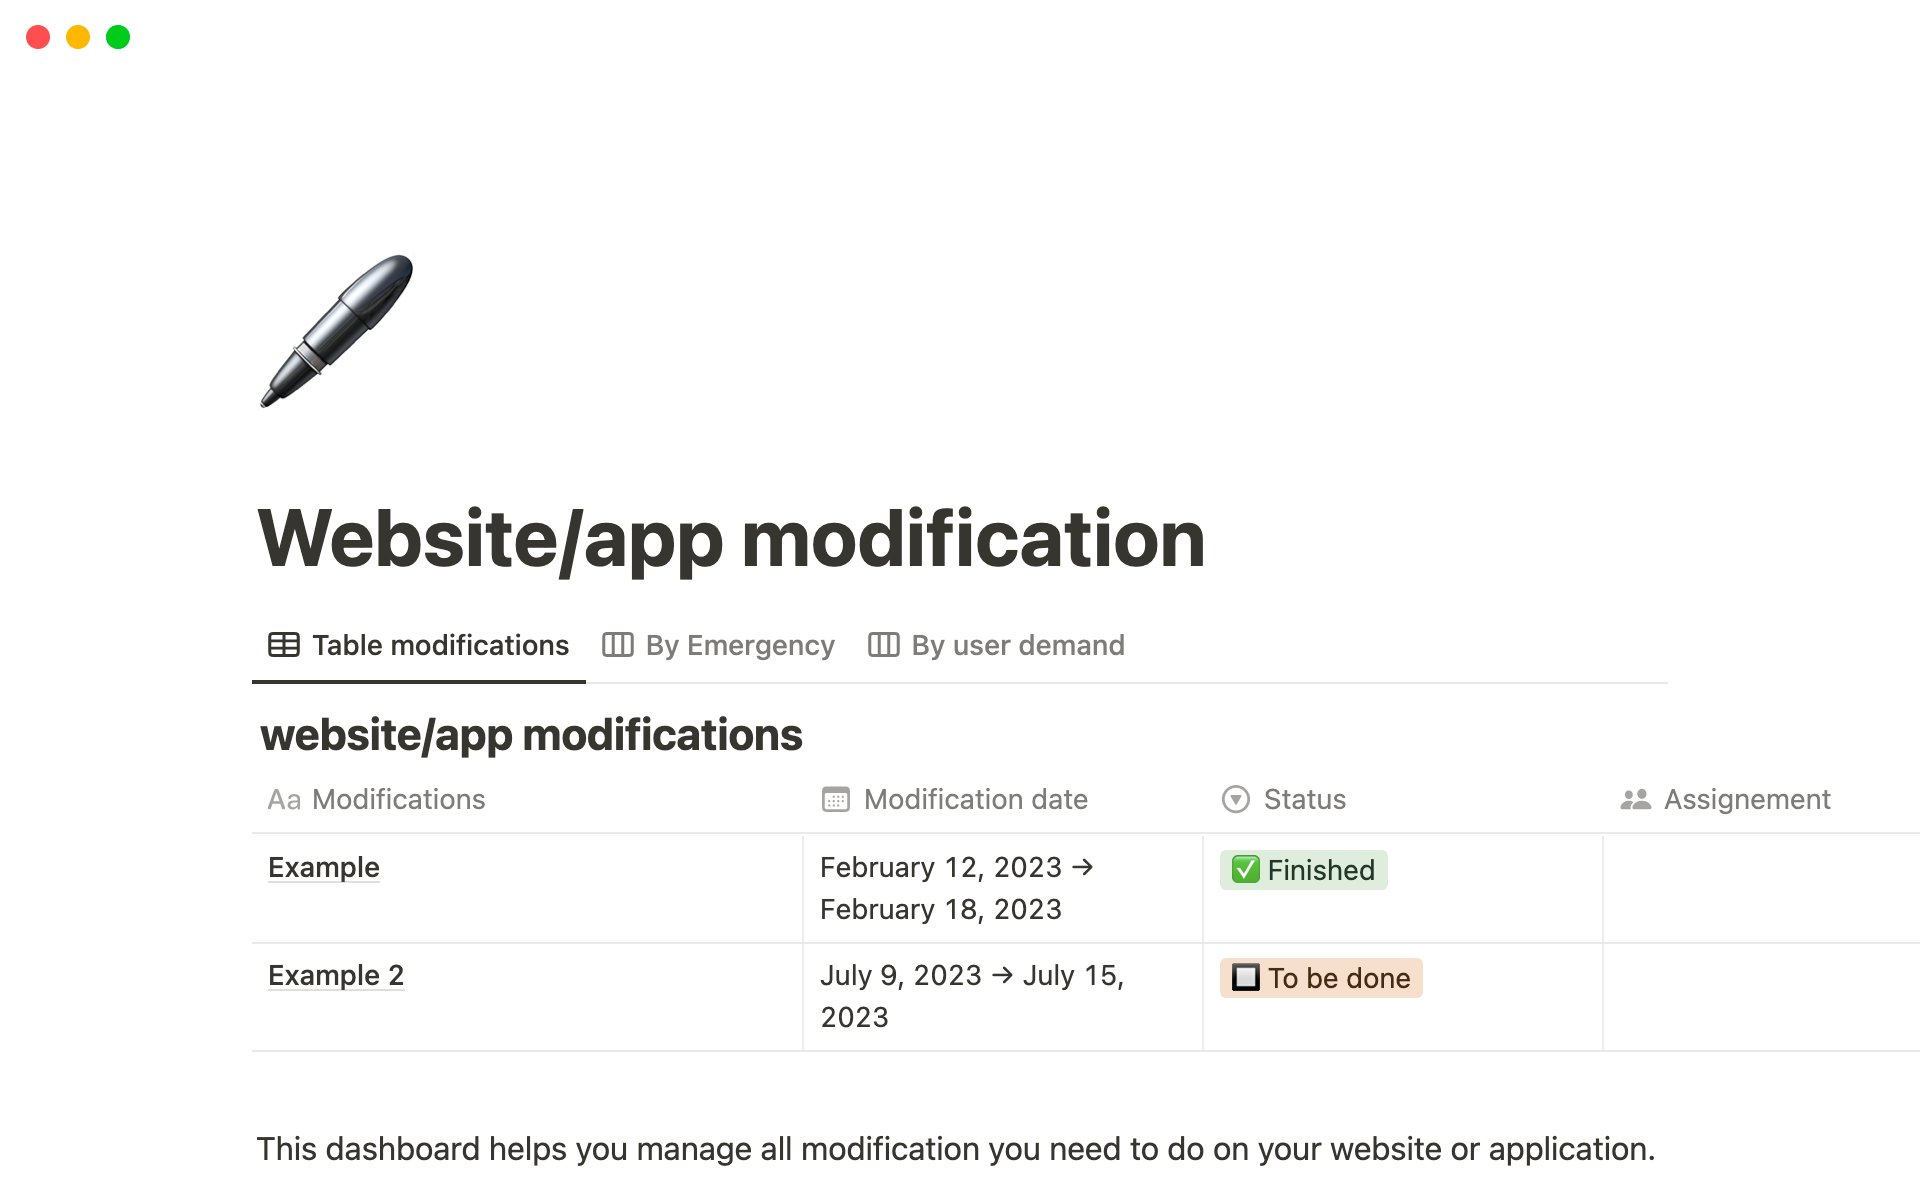Click the empty checkbox on To be done tag
The width and height of the screenshot is (1920, 1200).
point(1246,977)
